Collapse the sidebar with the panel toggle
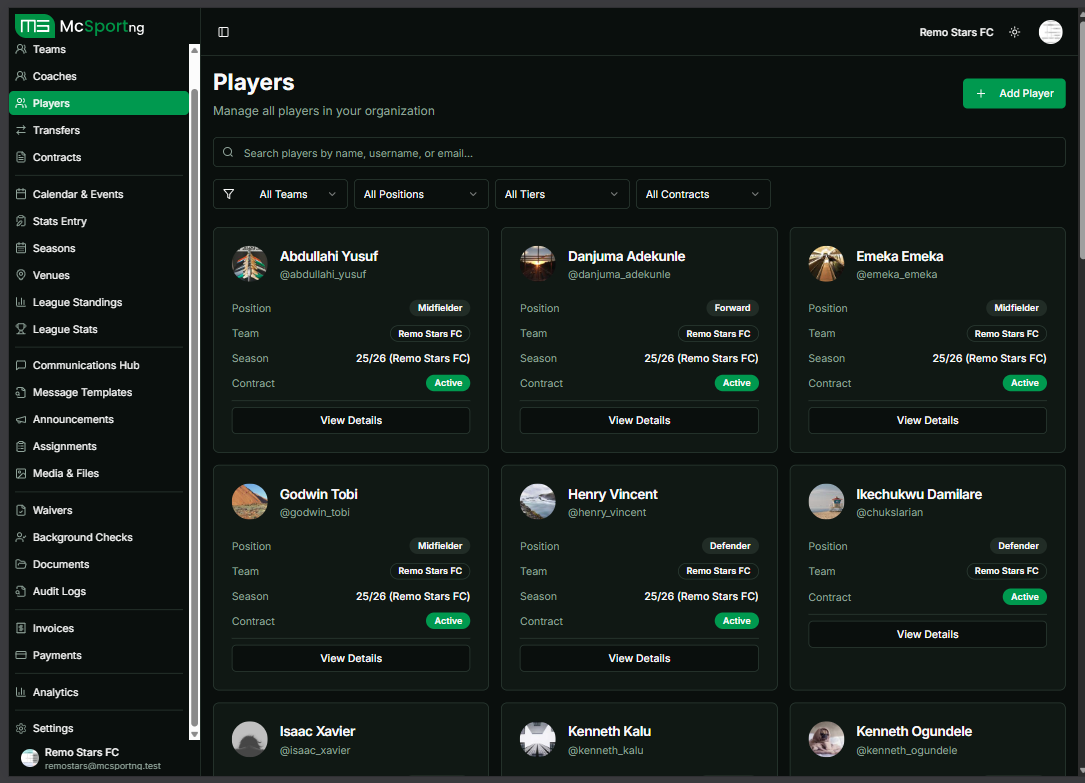Viewport: 1085px width, 783px height. pyautogui.click(x=223, y=31)
